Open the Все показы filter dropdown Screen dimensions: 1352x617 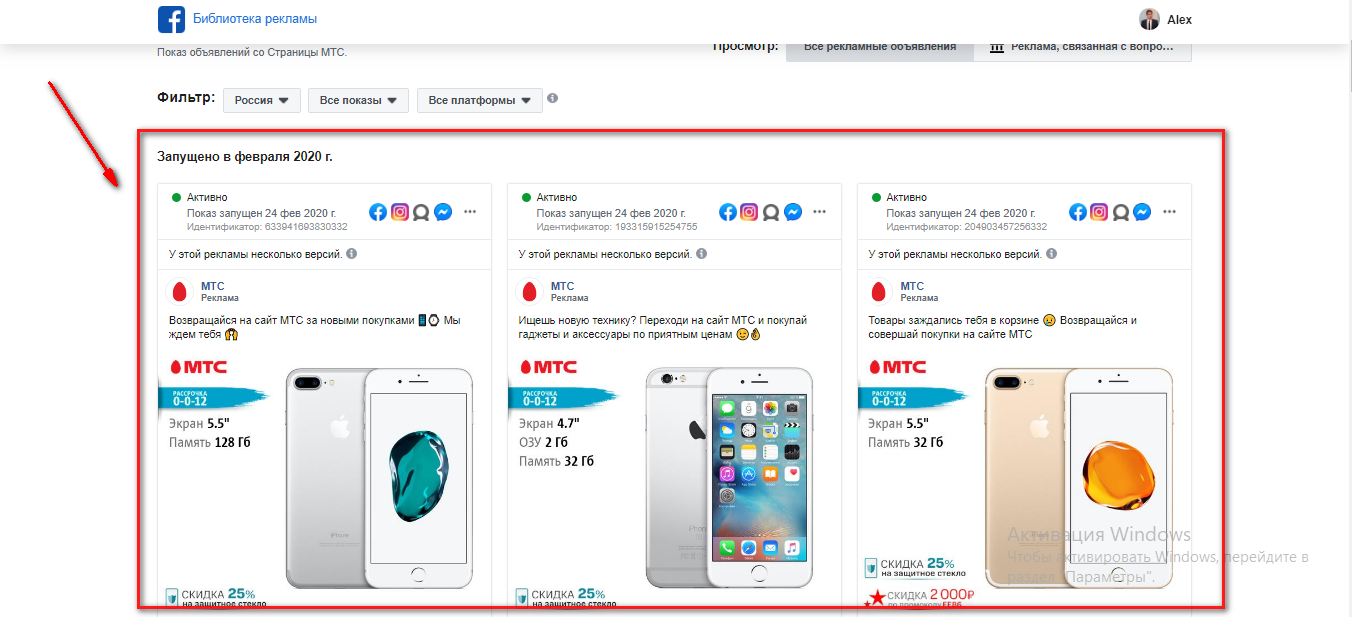[x=359, y=100]
